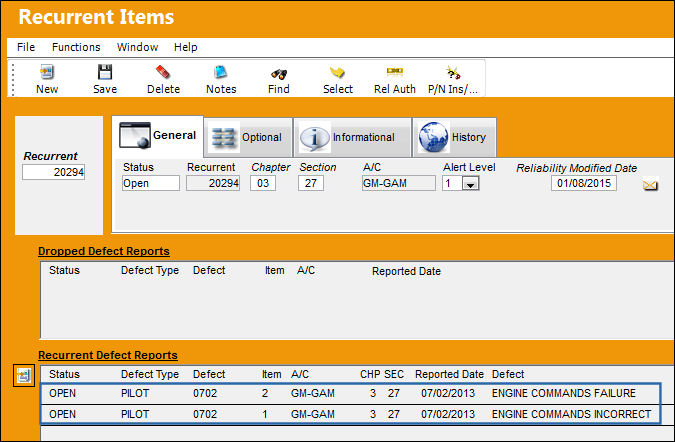Click the icon left of the Recurrent Defect Reports list
The height and width of the screenshot is (442, 675).
click(x=24, y=376)
